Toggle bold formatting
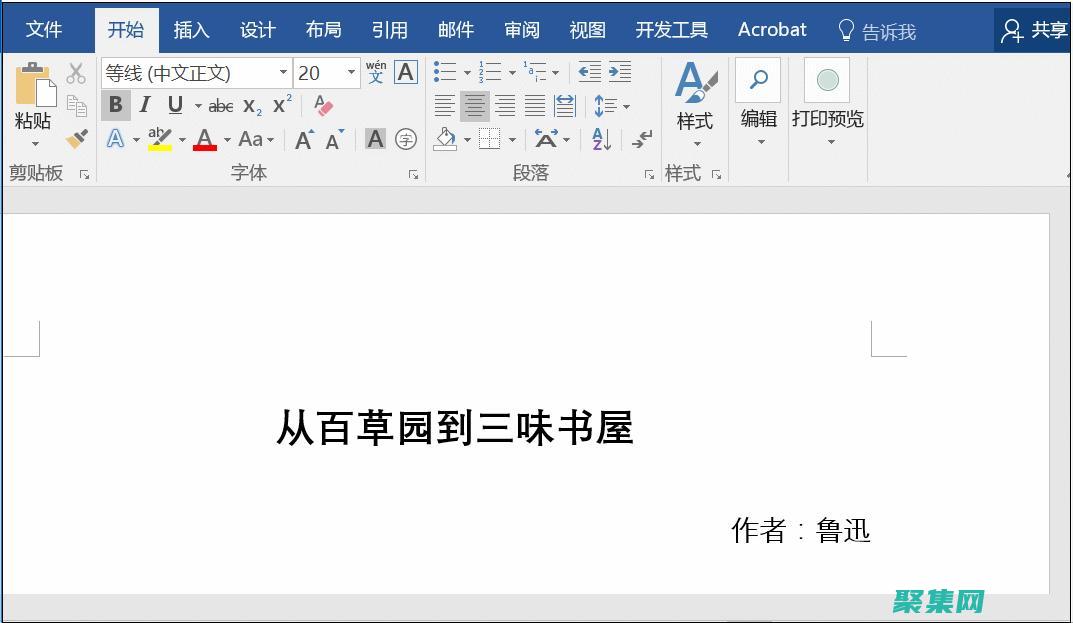Image resolution: width=1073 pixels, height=623 pixels. click(x=117, y=104)
